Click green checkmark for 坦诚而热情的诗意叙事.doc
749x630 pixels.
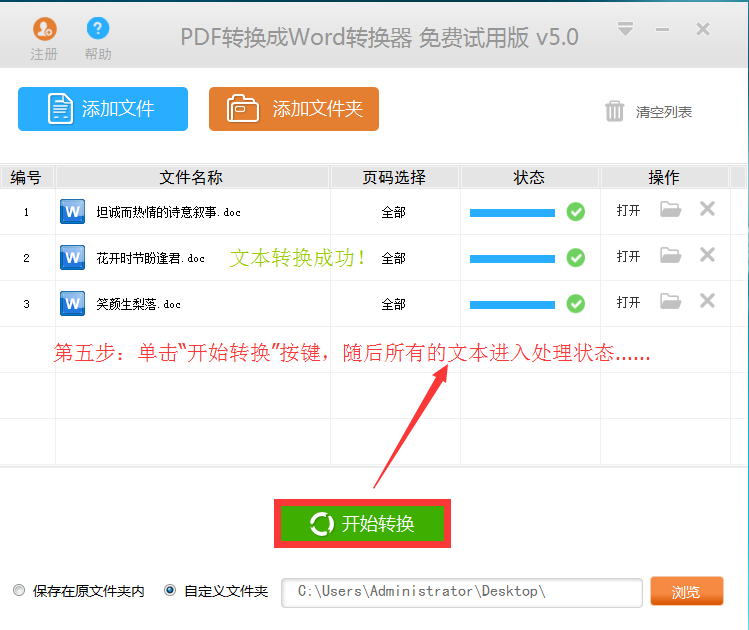coord(576,212)
